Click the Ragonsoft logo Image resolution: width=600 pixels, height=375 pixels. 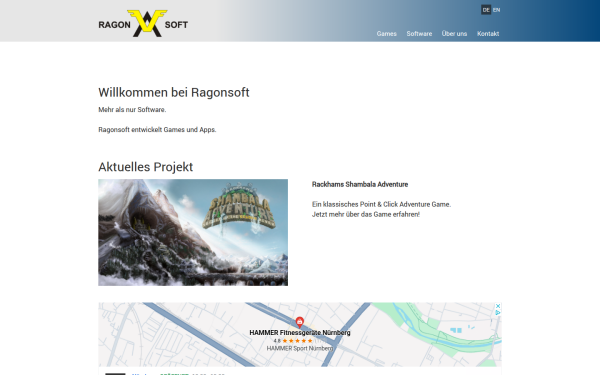pyautogui.click(x=143, y=24)
